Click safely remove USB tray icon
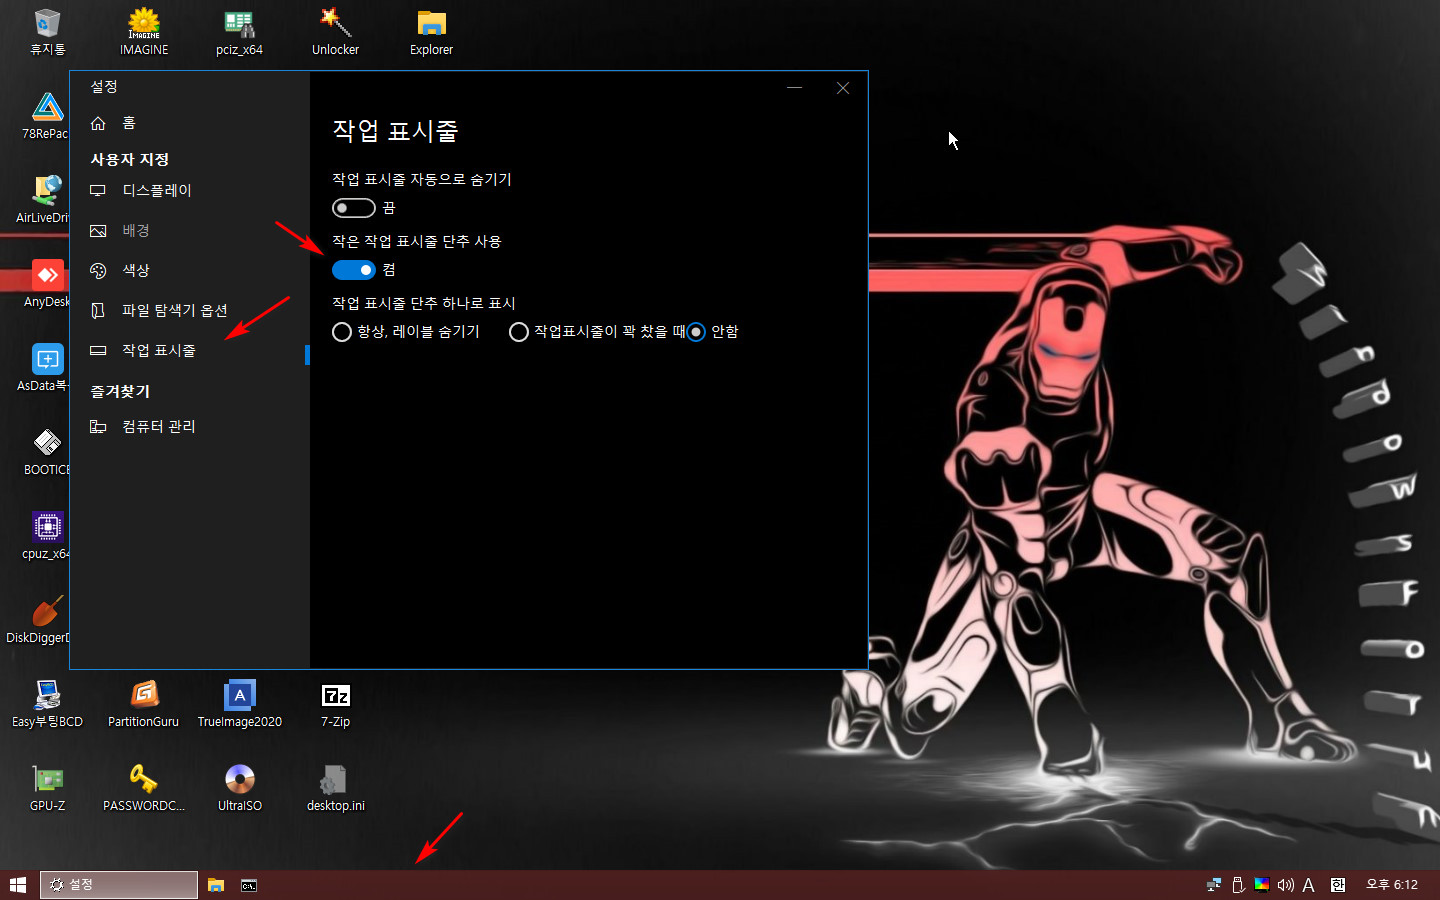 click(1238, 885)
